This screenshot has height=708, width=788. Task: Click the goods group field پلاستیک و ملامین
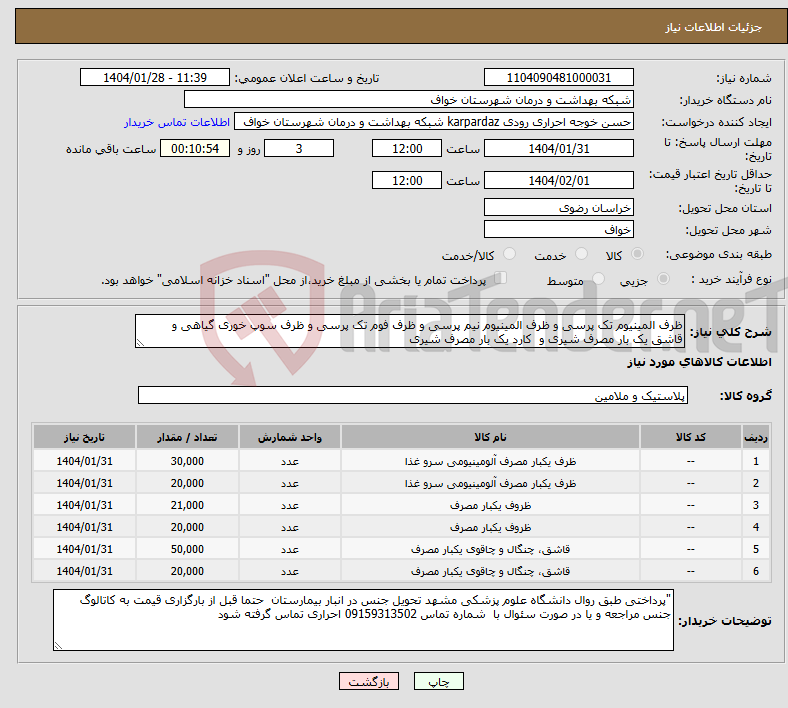click(x=413, y=395)
